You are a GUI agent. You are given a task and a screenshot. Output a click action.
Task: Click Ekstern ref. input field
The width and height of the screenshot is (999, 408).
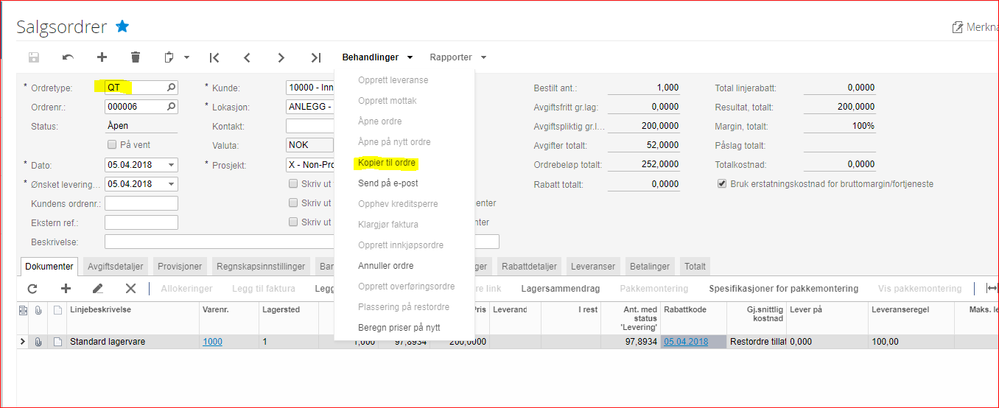pos(141,222)
